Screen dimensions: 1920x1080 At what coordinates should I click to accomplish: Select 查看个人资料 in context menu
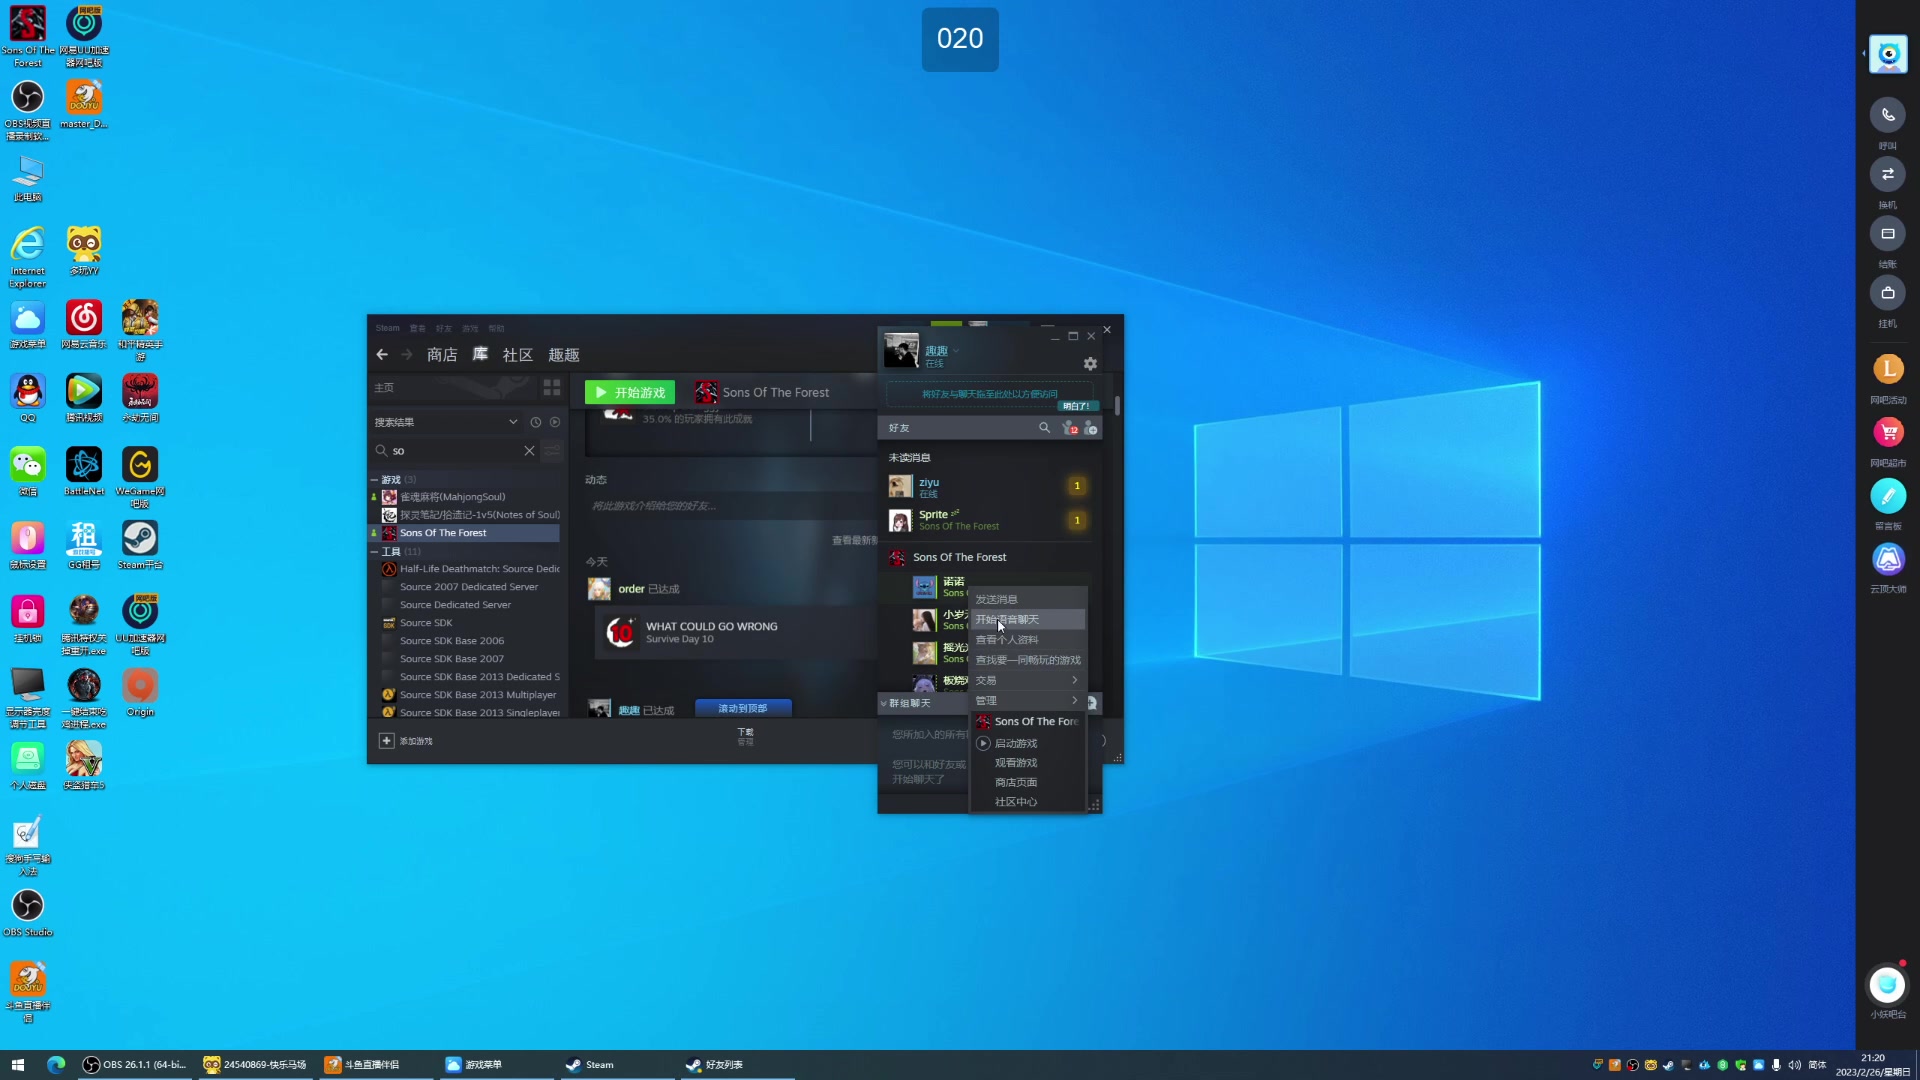(1028, 639)
